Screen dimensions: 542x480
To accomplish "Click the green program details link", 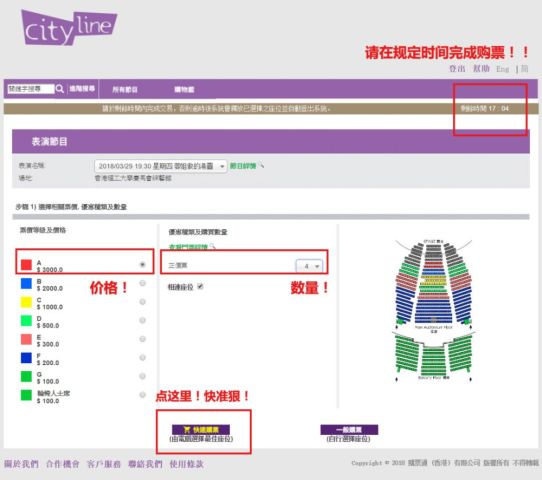I will pos(243,166).
